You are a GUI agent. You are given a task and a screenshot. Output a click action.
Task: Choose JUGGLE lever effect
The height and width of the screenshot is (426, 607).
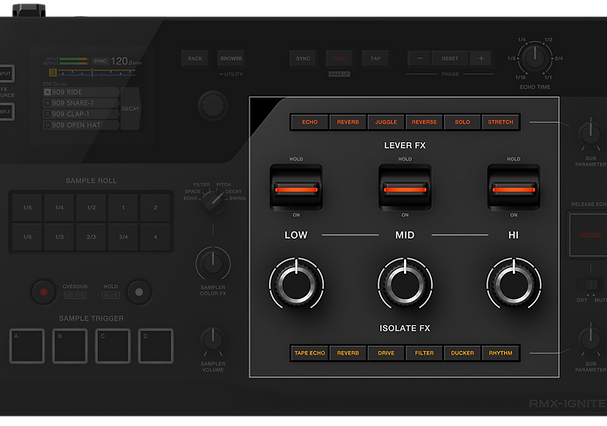[x=386, y=122]
